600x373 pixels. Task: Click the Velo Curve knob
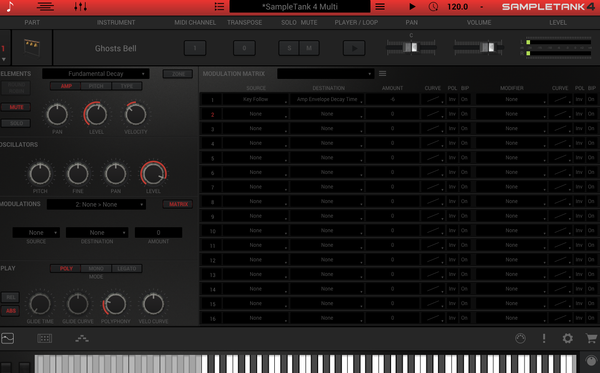tap(153, 304)
